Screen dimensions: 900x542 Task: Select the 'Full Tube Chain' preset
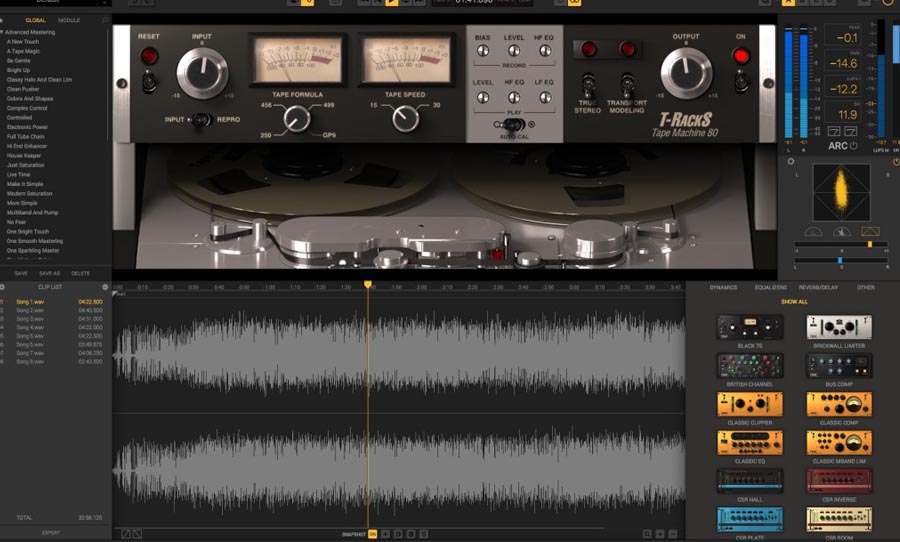[25, 137]
